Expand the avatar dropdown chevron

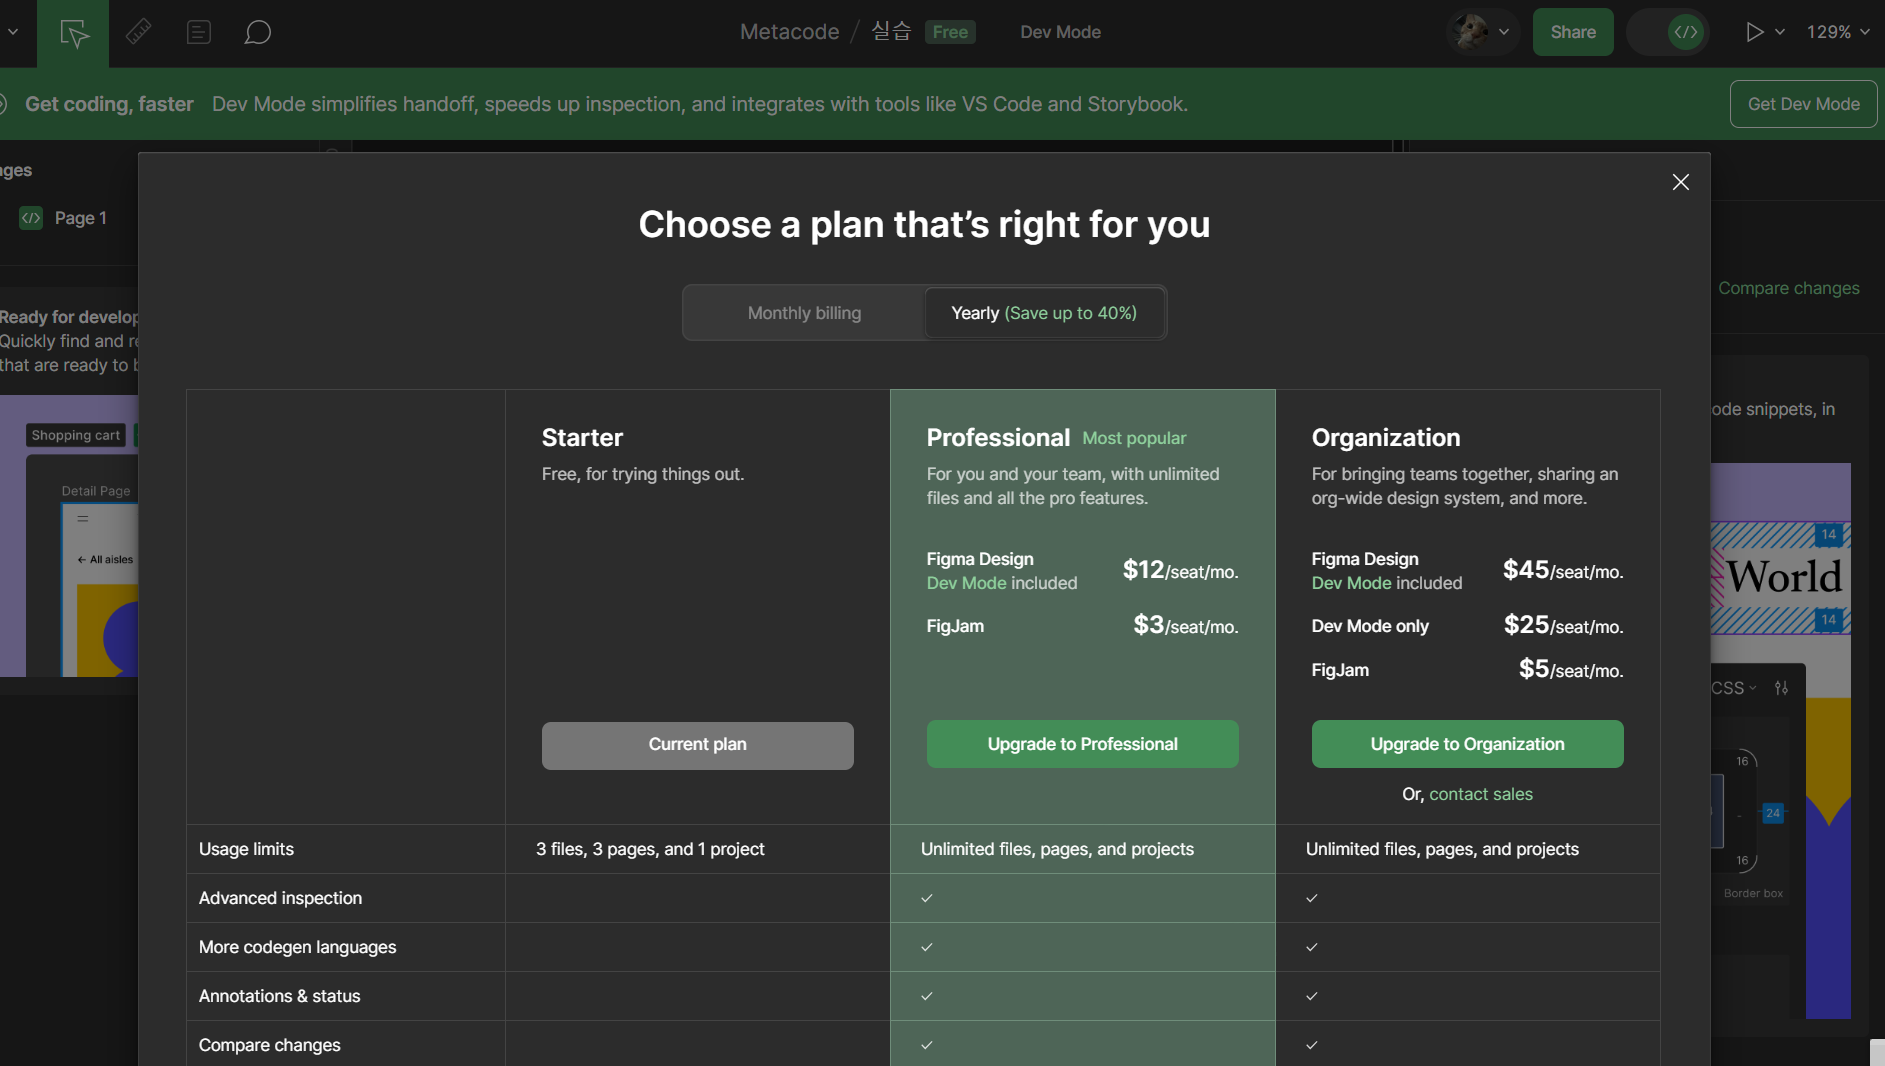click(x=1503, y=32)
